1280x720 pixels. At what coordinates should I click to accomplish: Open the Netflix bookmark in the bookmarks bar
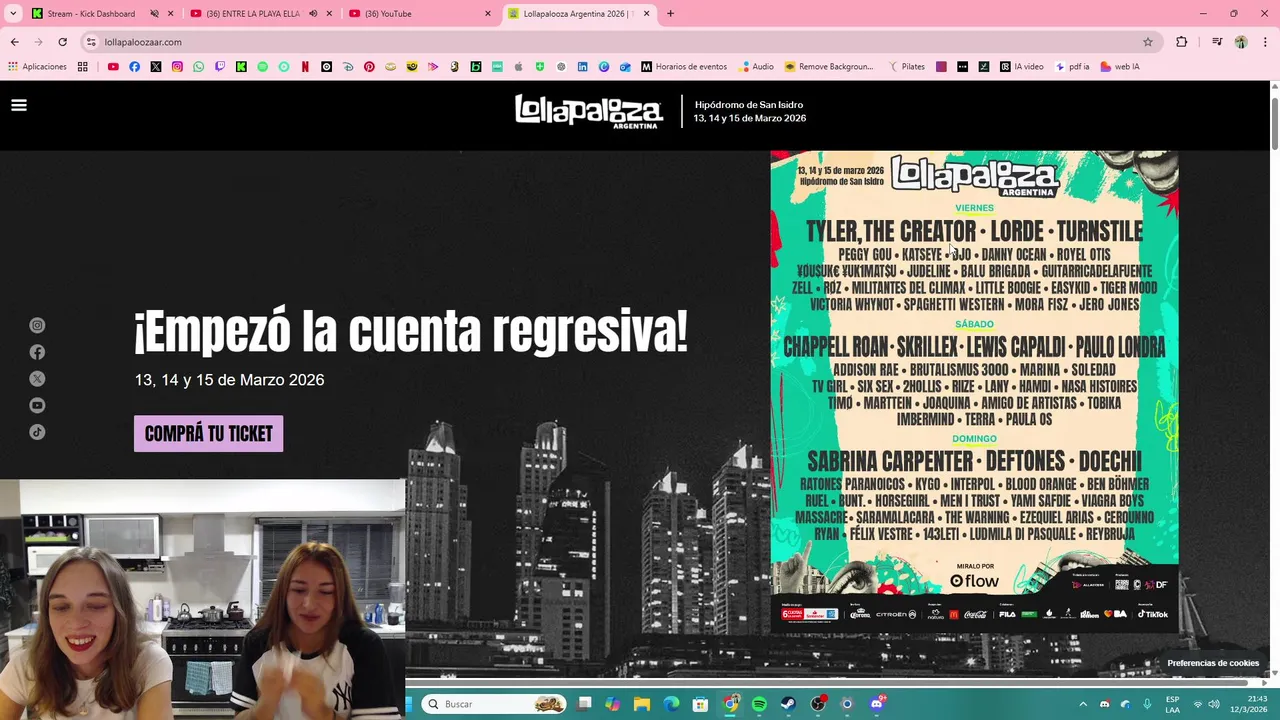pyautogui.click(x=305, y=67)
